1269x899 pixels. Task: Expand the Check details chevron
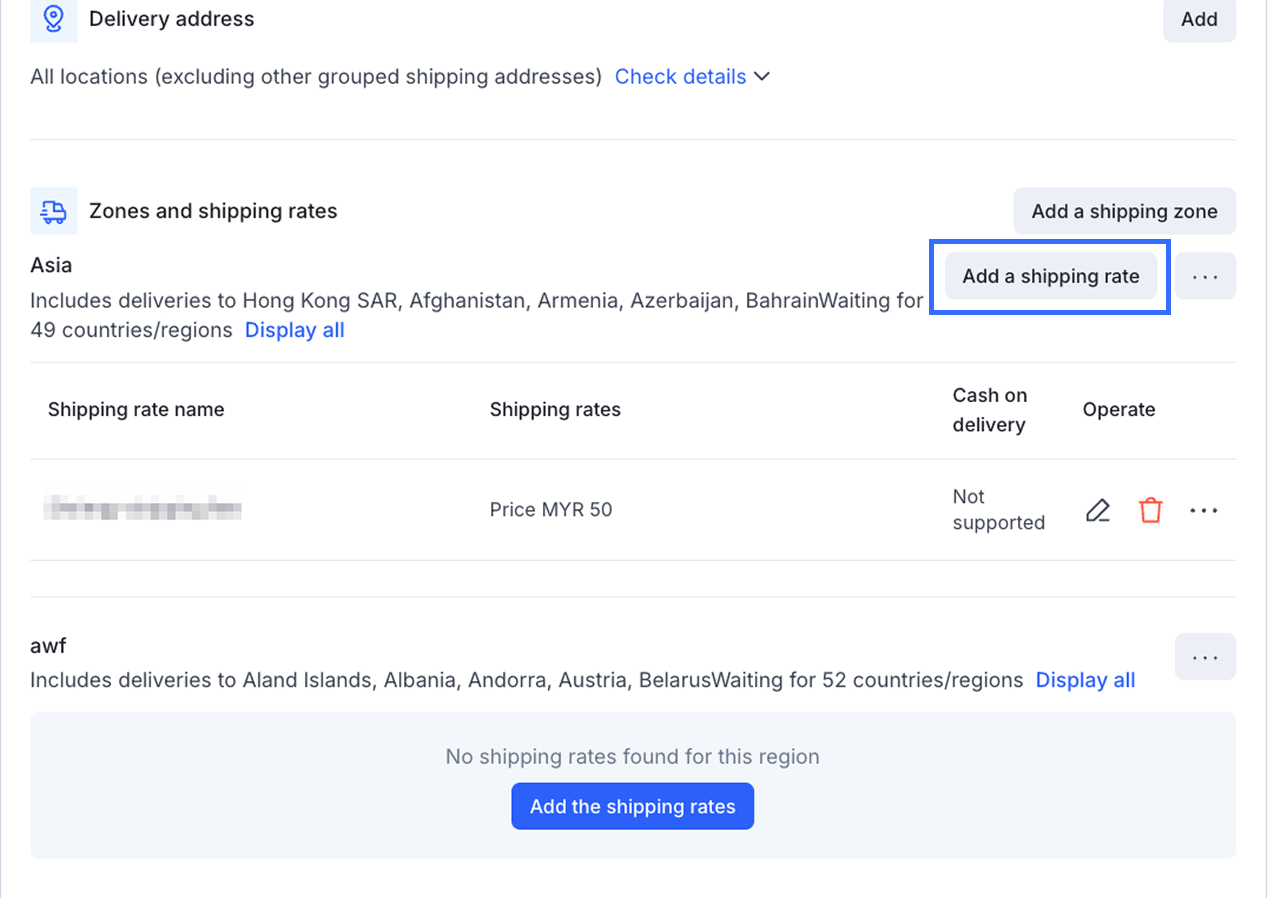tap(762, 77)
